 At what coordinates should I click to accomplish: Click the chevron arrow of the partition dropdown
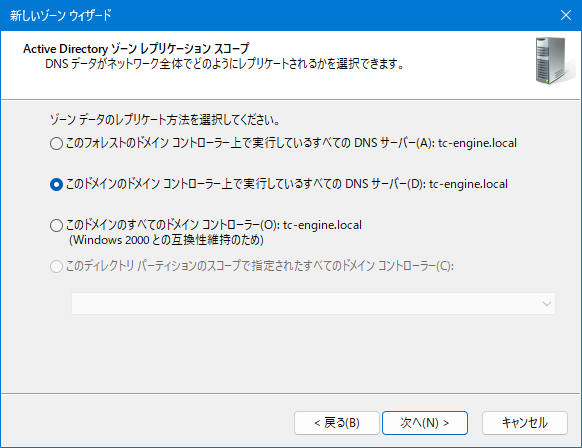[x=546, y=304]
